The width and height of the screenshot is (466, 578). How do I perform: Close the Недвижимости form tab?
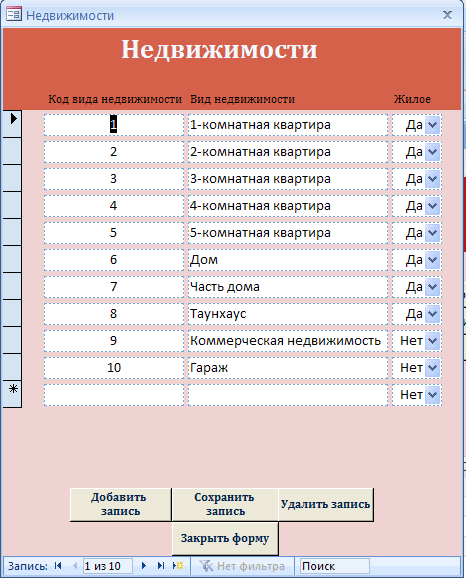click(447, 15)
